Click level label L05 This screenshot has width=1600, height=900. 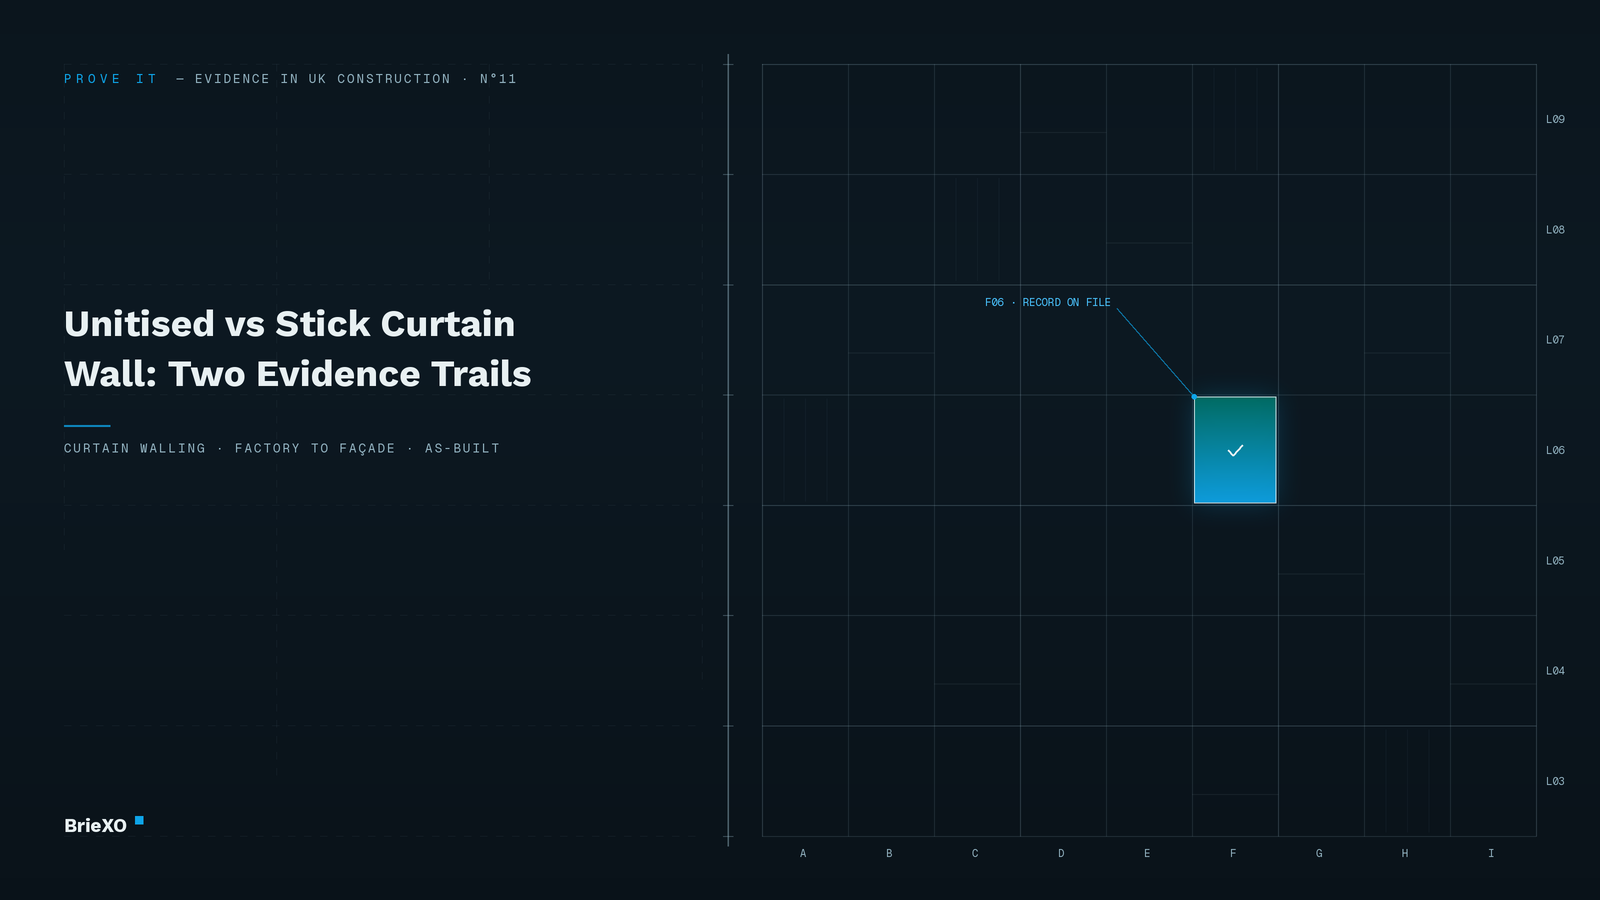[1555, 561]
